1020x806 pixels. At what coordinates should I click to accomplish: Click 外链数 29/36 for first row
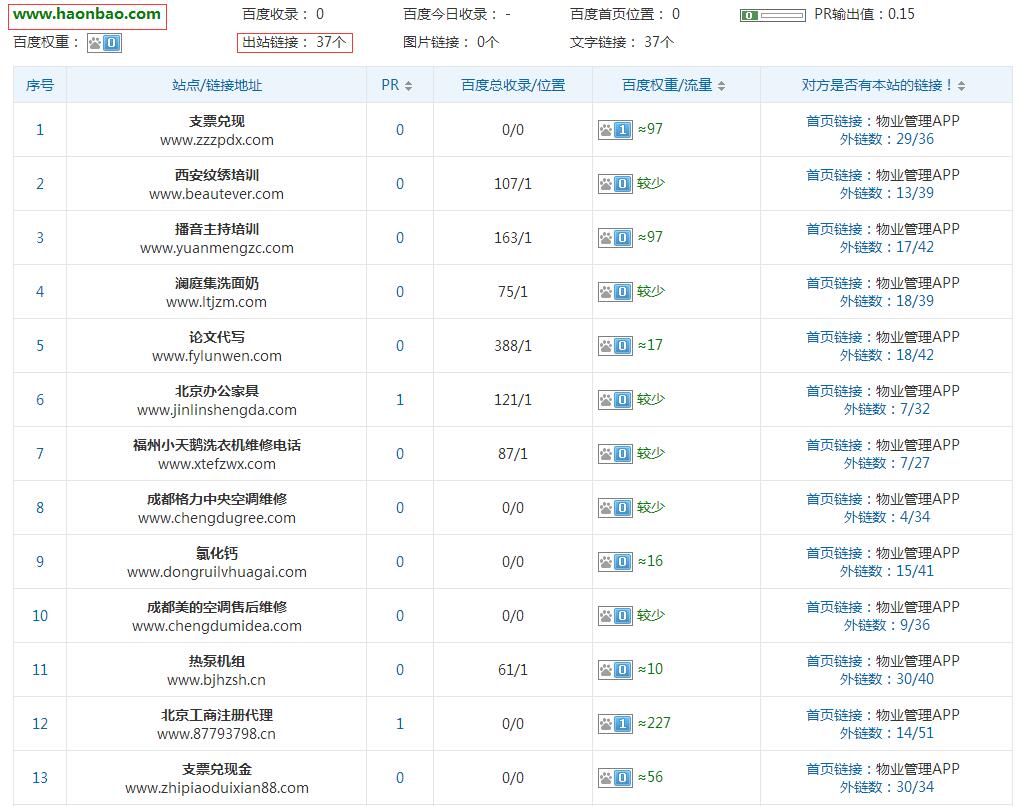pyautogui.click(x=886, y=139)
